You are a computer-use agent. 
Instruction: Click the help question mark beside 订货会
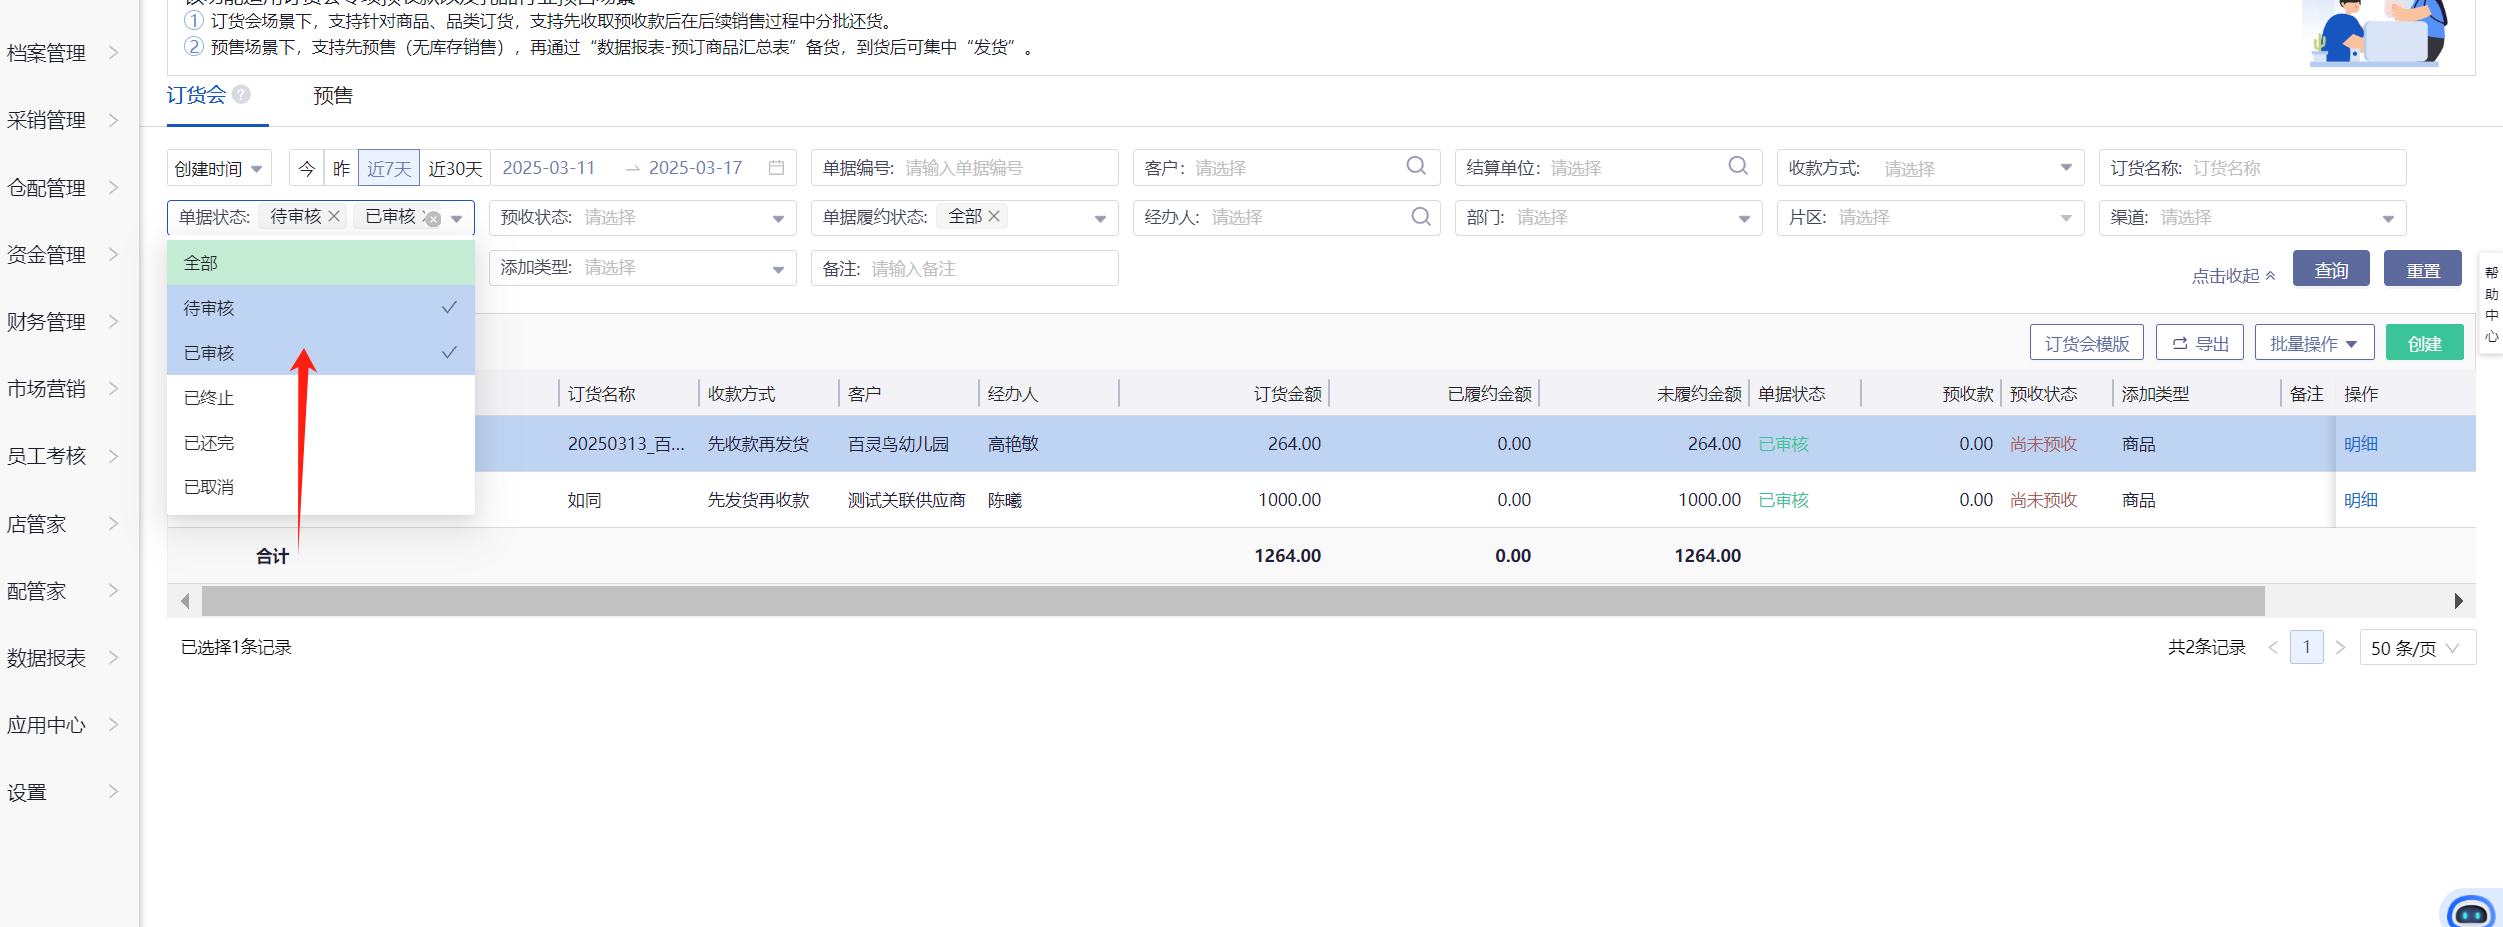pyautogui.click(x=241, y=94)
